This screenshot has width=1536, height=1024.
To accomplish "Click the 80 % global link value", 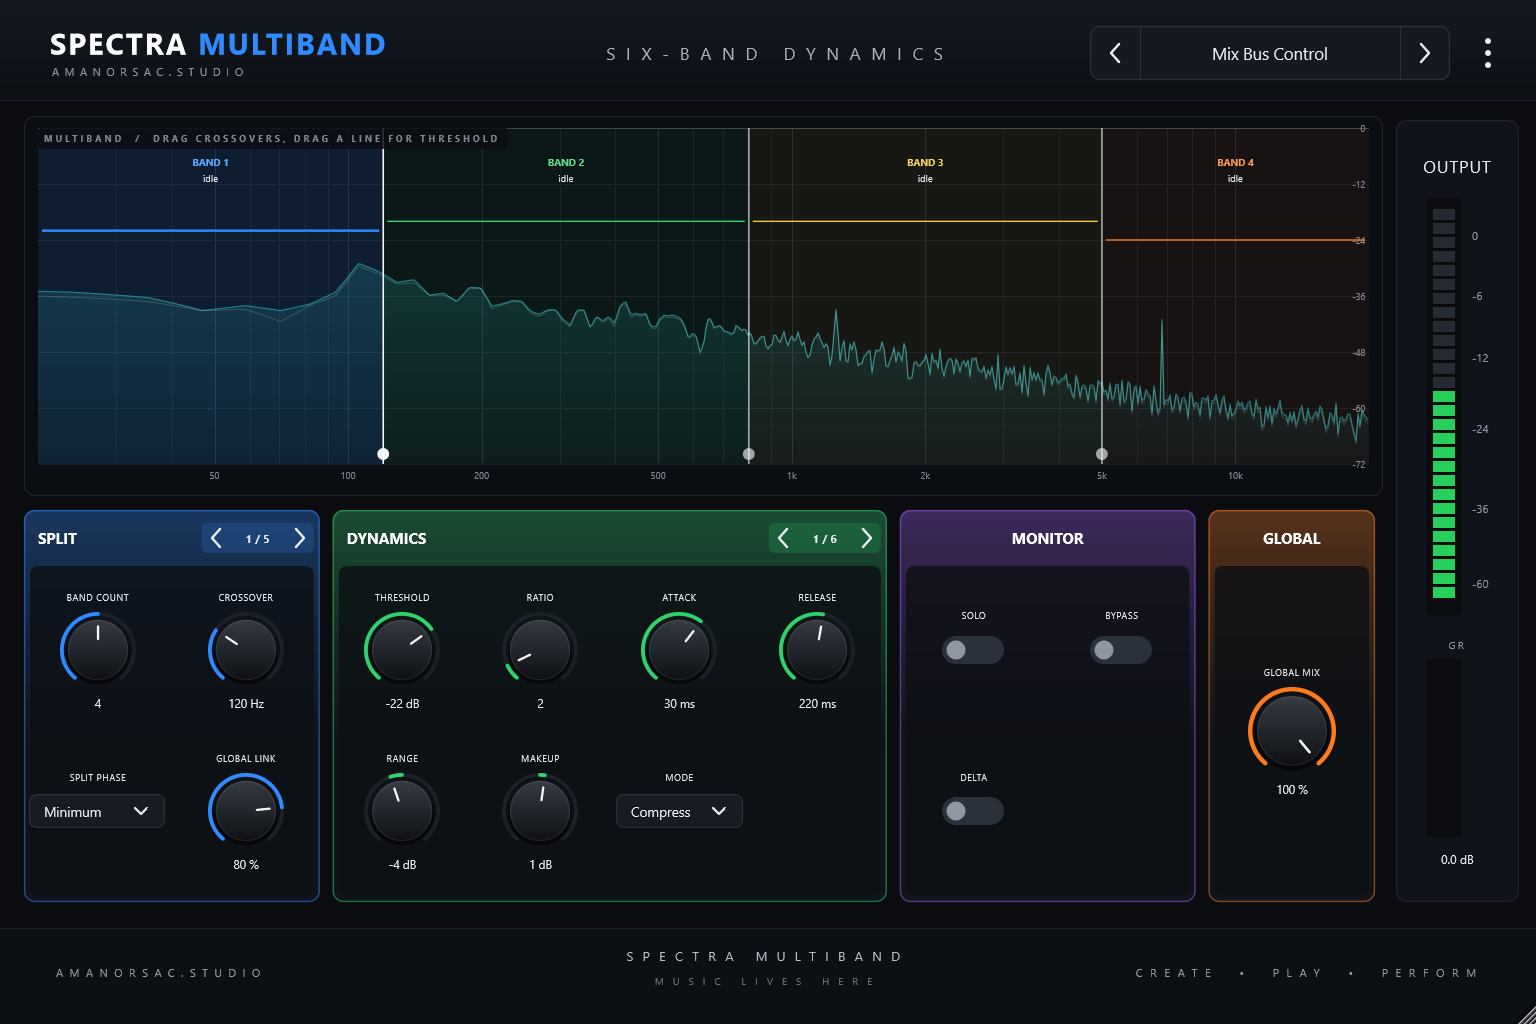I will click(x=246, y=865).
